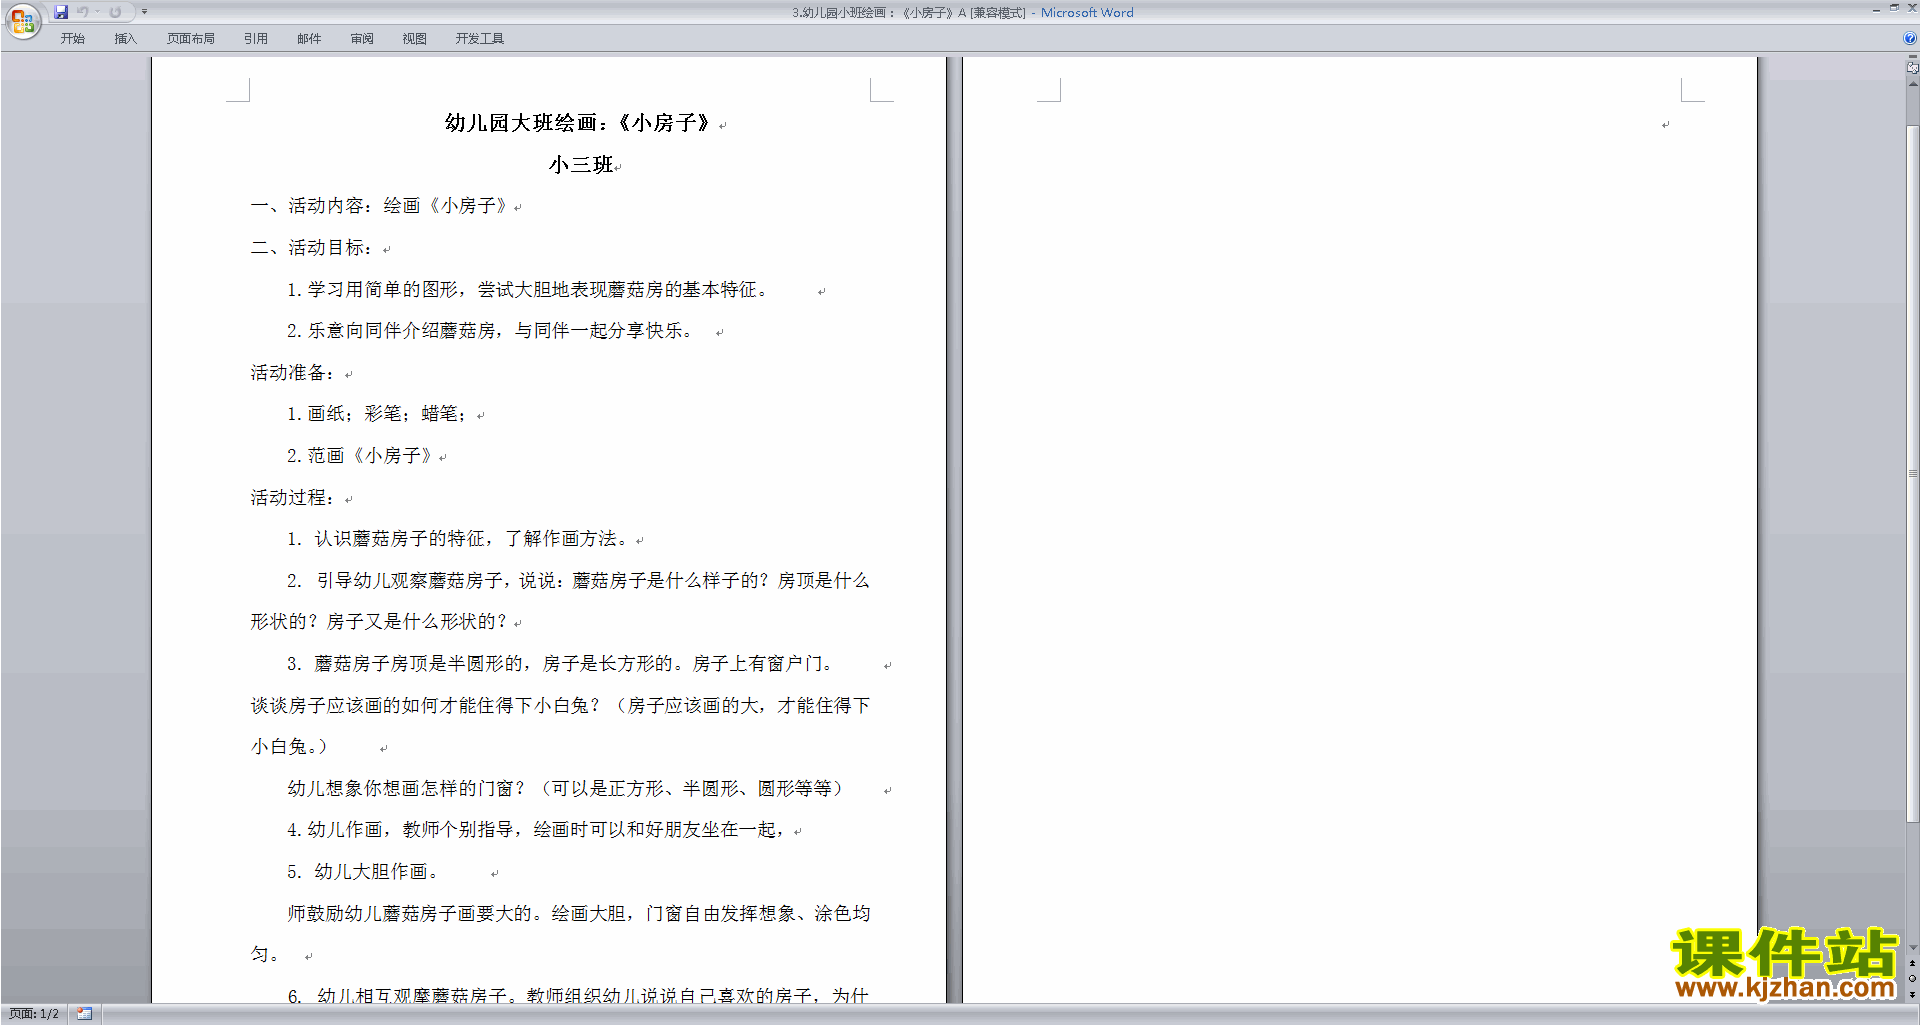Screen dimensions: 1920x1025
Task: Toggle the ruler button above scrollbar
Action: (x=1912, y=69)
